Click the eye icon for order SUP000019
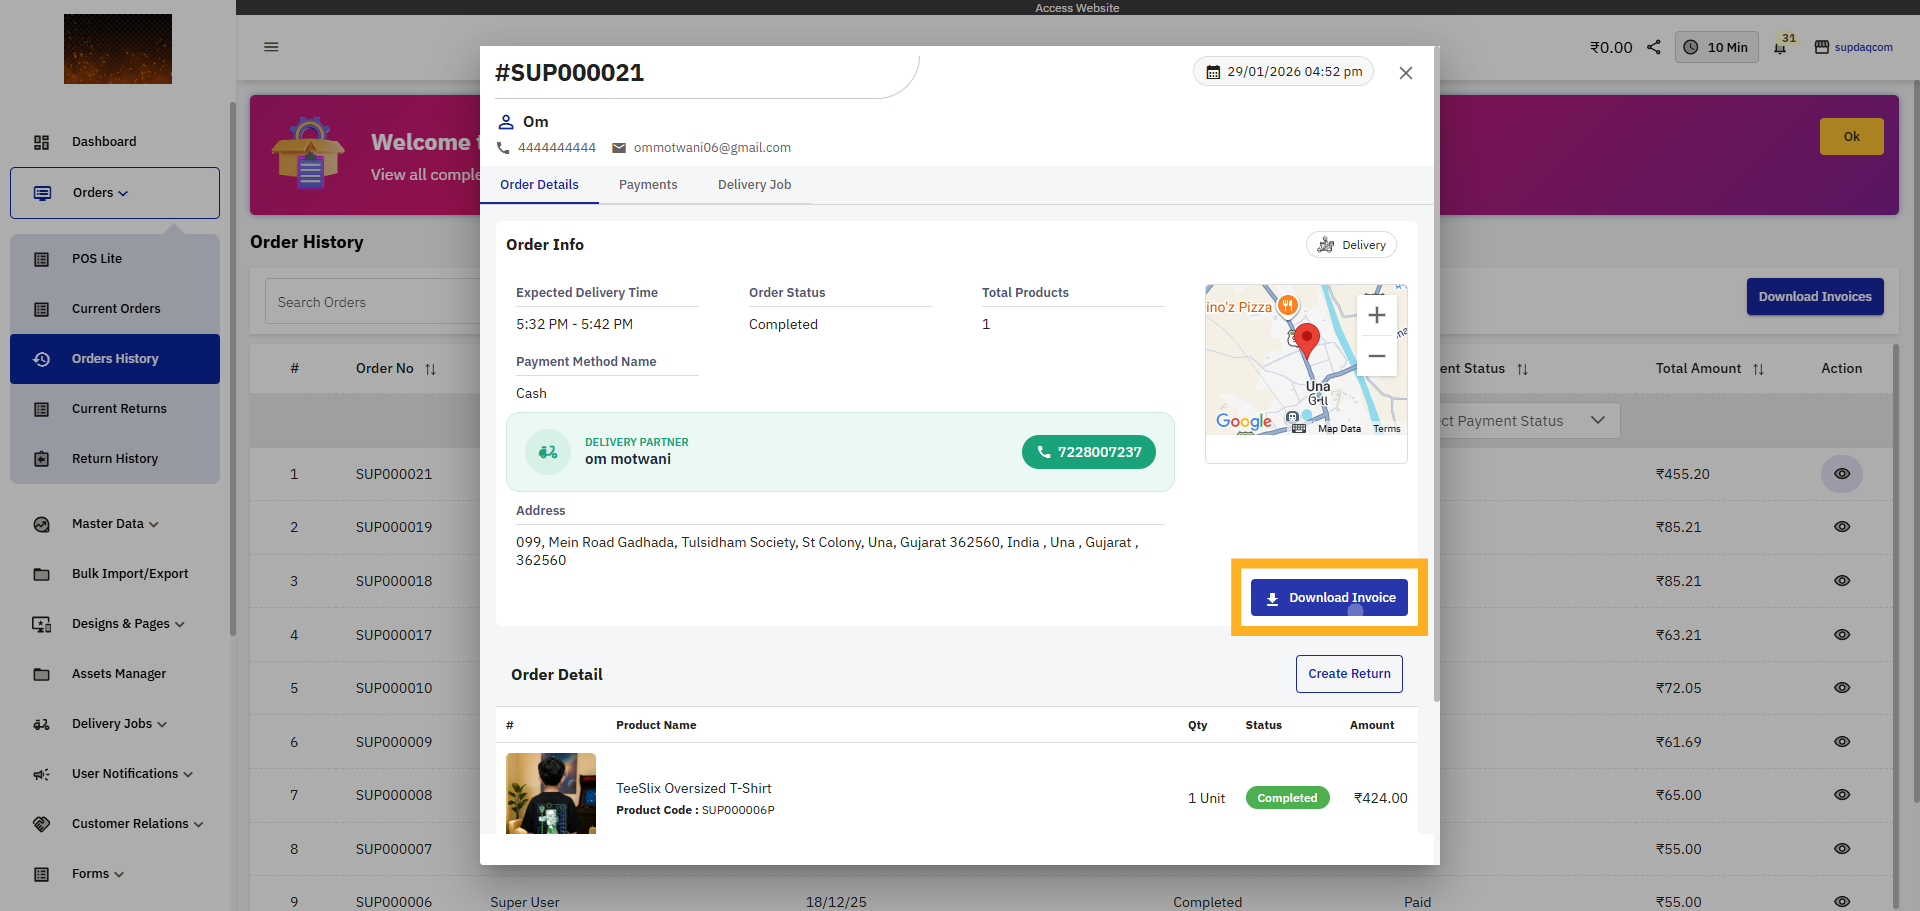Screen dimensions: 1920x911 point(1842,527)
